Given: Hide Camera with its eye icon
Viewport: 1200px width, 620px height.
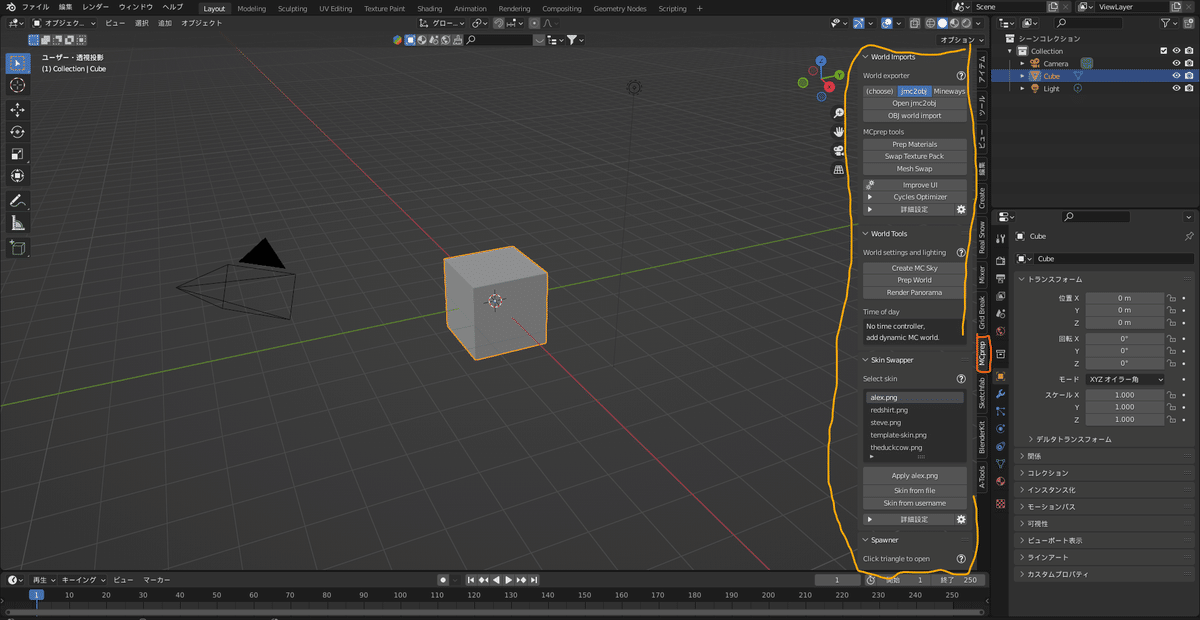Looking at the screenshot, I should pyautogui.click(x=1176, y=63).
